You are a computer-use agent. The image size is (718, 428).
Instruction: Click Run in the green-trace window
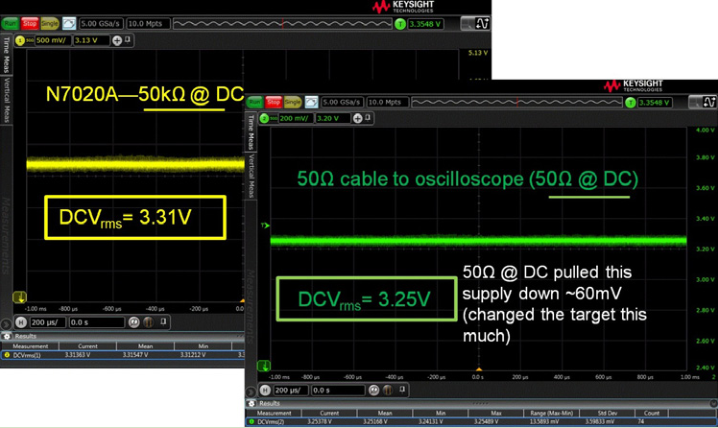tap(255, 102)
